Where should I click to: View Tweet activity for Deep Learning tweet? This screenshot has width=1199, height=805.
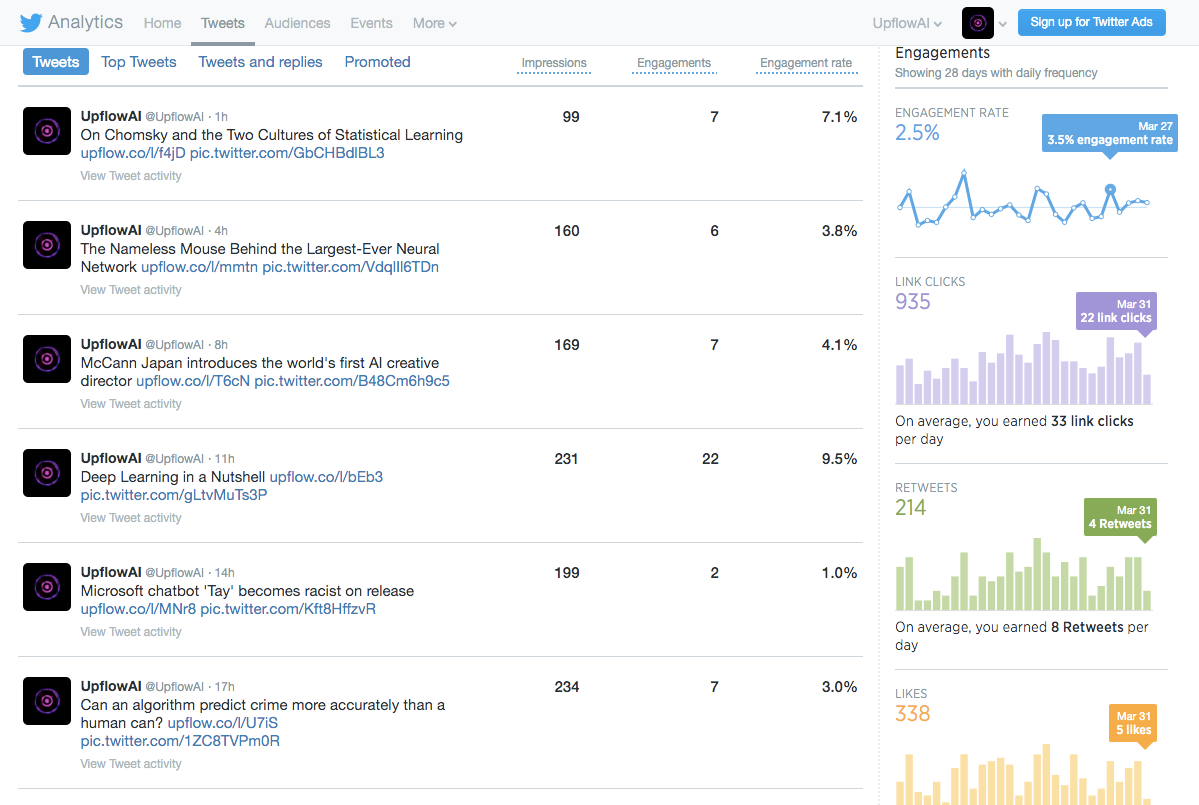coord(131,518)
